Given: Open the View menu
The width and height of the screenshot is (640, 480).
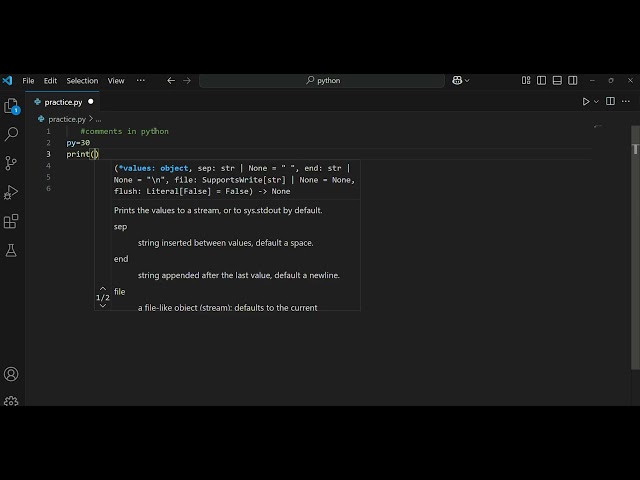Looking at the screenshot, I should click(116, 80).
